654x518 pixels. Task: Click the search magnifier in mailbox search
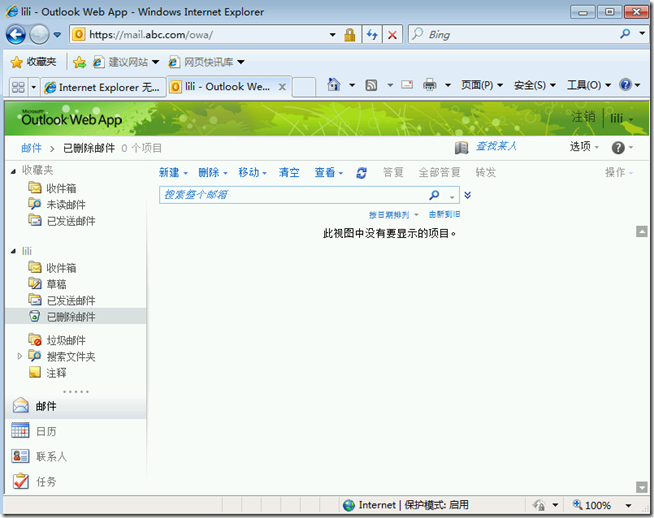click(x=434, y=195)
